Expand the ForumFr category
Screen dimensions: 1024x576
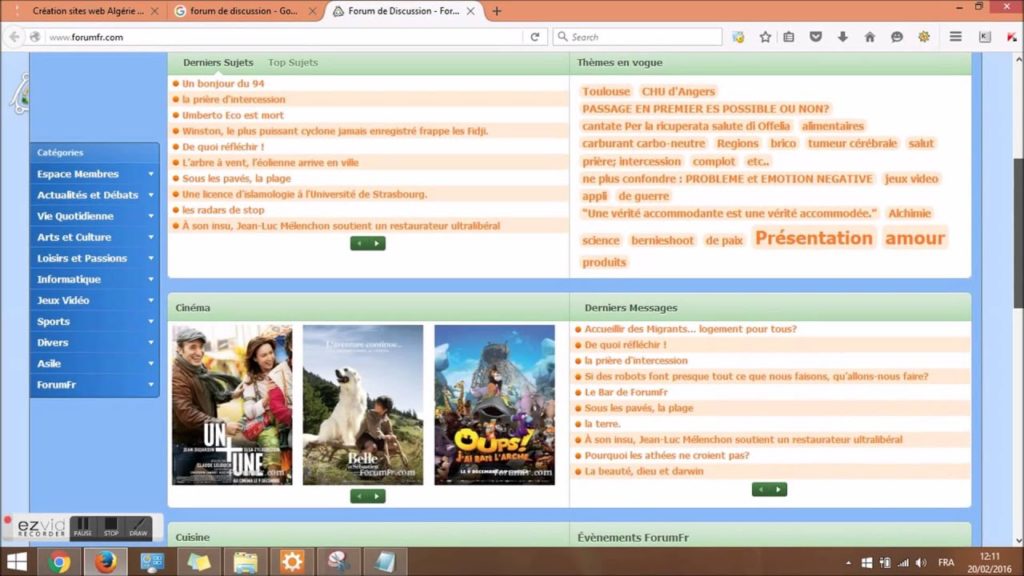(x=95, y=385)
